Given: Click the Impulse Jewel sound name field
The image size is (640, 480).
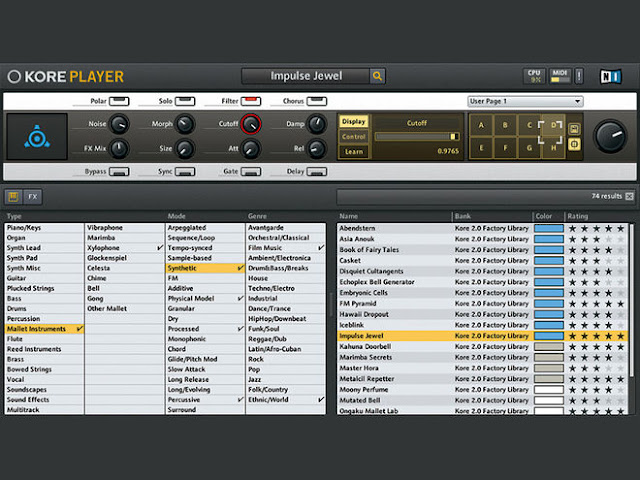Looking at the screenshot, I should (306, 76).
